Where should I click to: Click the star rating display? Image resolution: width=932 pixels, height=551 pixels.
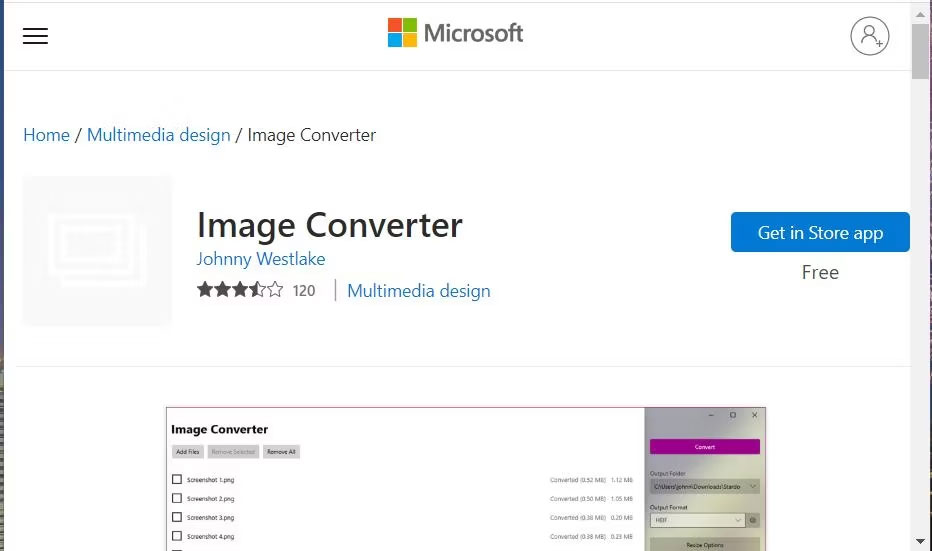point(239,290)
